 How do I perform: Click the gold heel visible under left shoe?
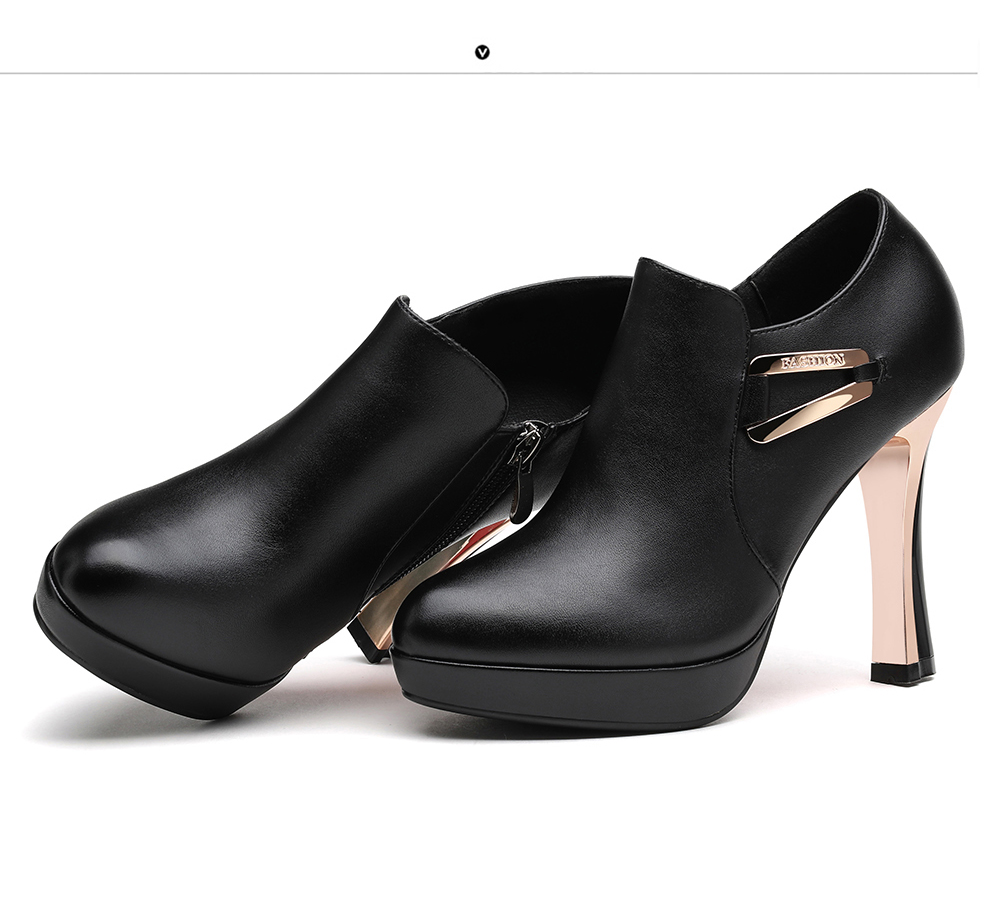400,590
